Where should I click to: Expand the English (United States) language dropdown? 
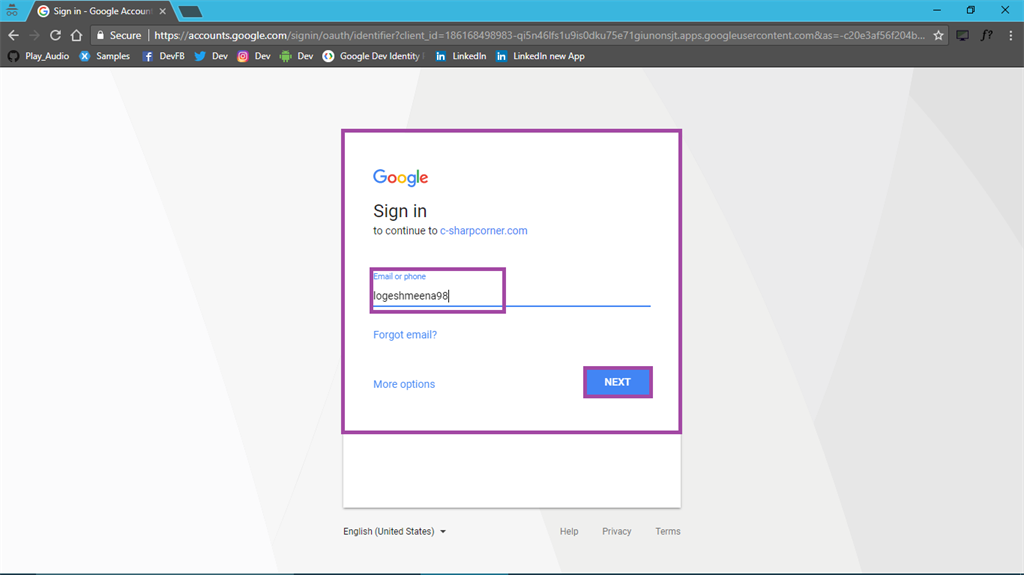(394, 531)
